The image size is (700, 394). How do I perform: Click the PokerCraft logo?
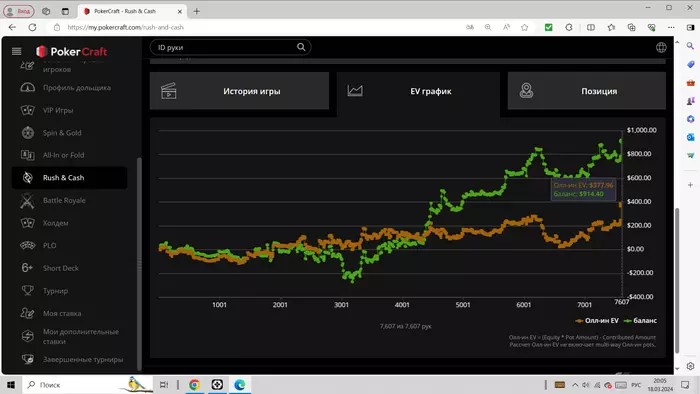coord(71,52)
